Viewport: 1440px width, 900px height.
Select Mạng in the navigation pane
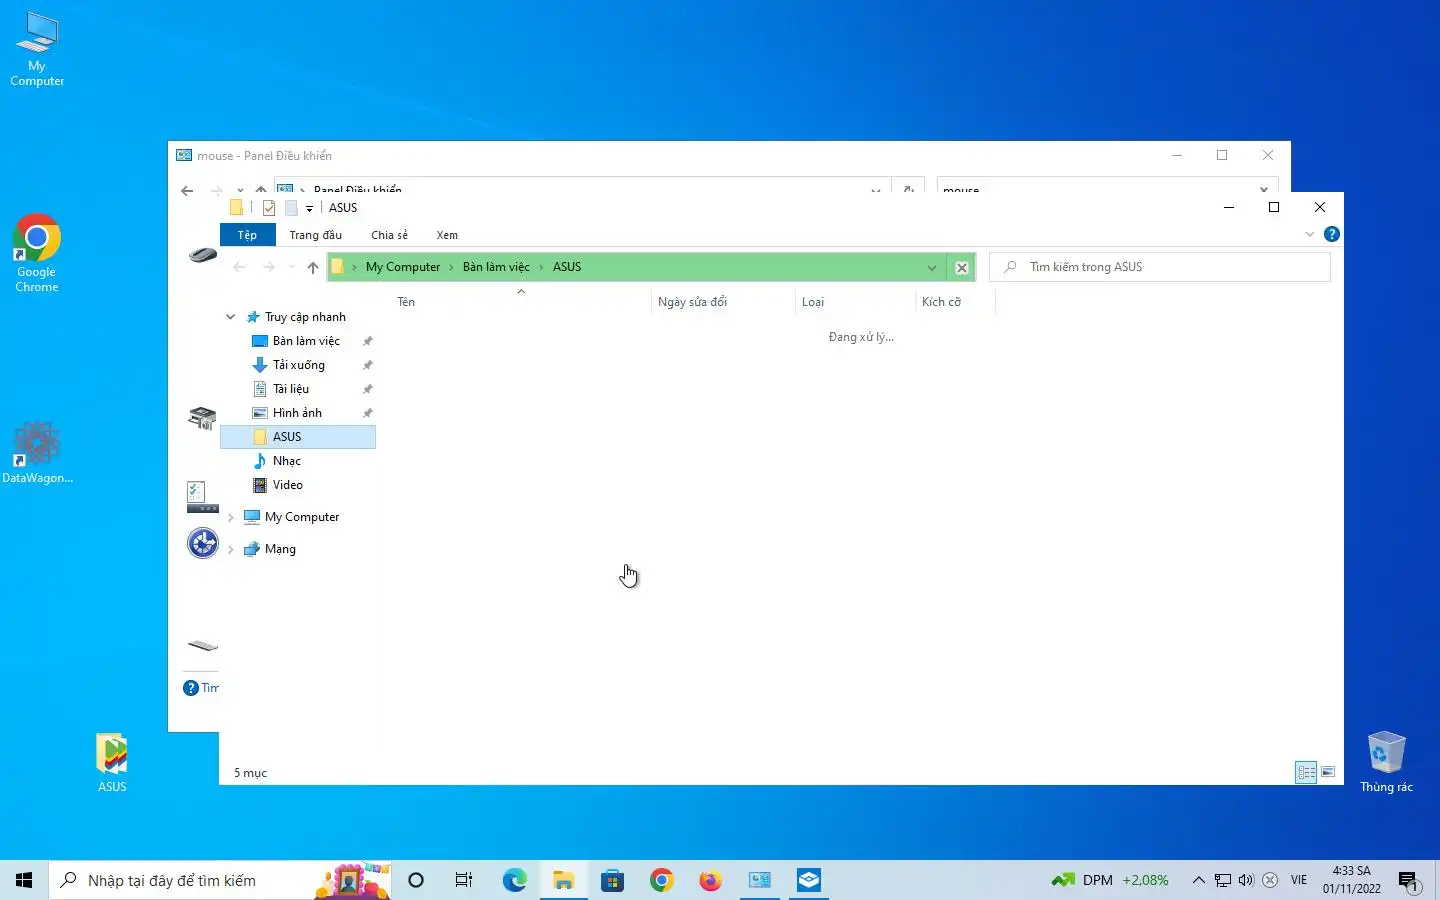280,549
